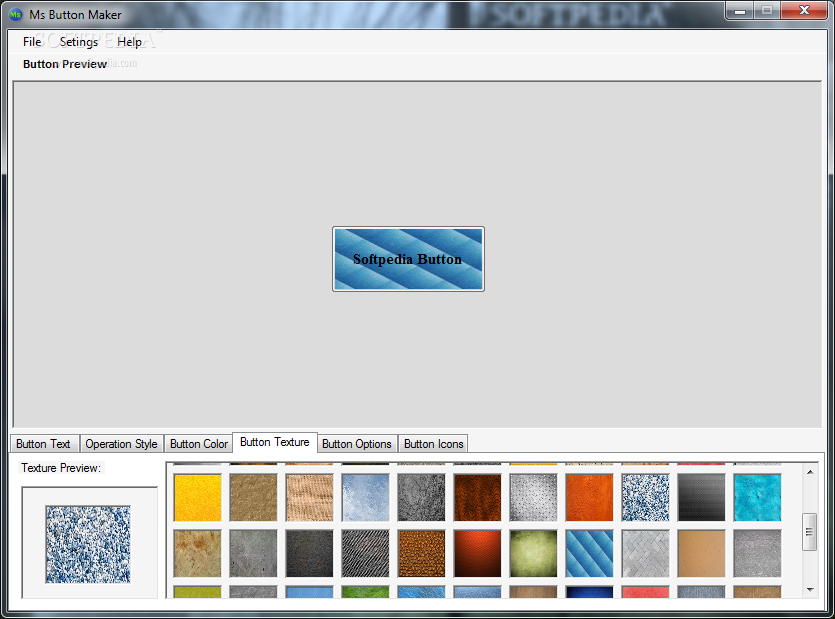Select the dark orange wood grain texture
Viewport: 835px width, 619px height.
[478, 498]
